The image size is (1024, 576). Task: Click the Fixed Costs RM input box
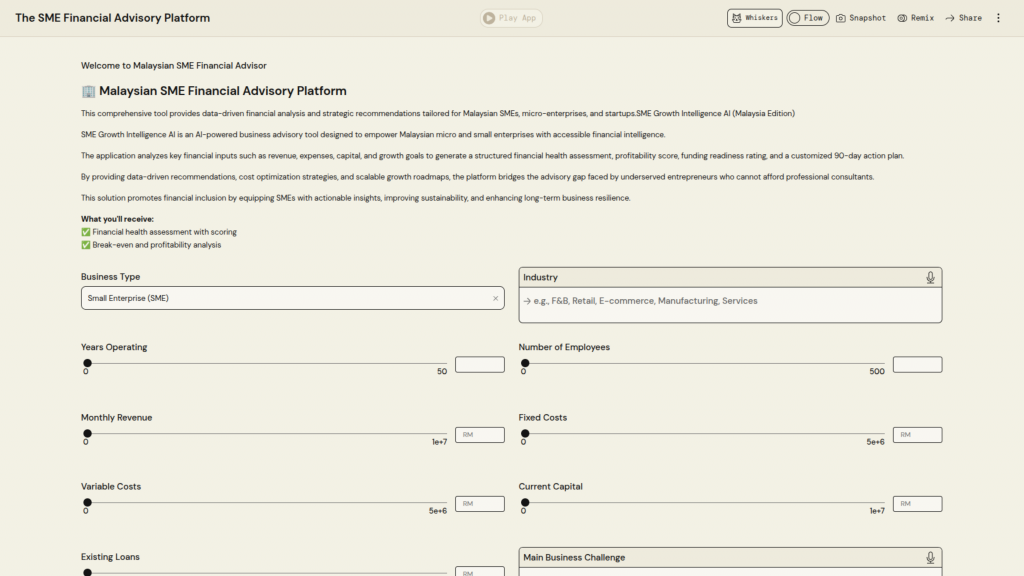point(917,435)
